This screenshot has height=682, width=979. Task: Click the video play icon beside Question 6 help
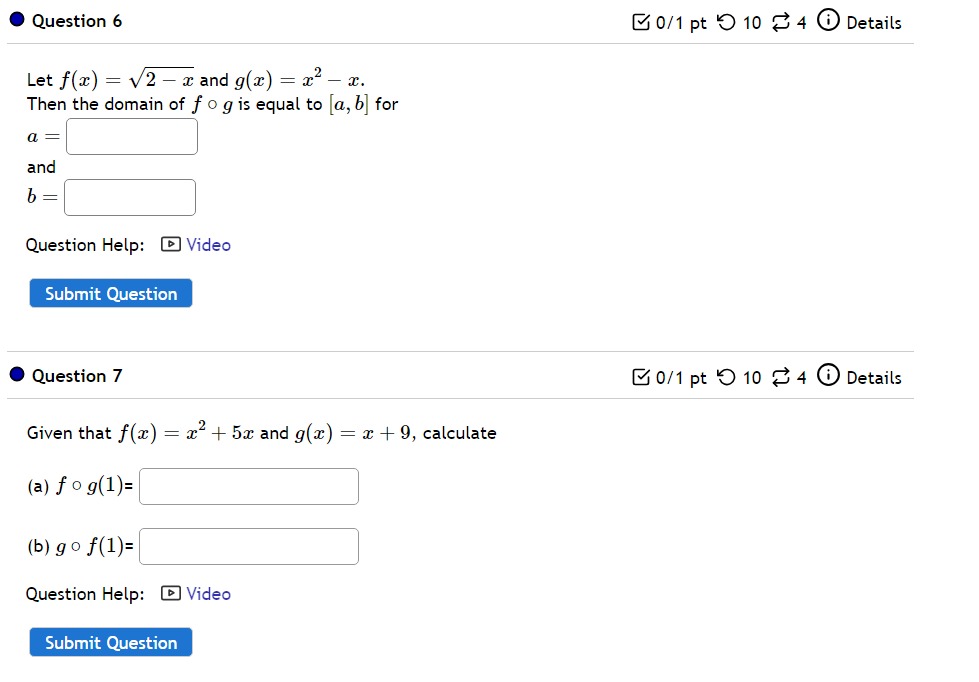point(171,244)
